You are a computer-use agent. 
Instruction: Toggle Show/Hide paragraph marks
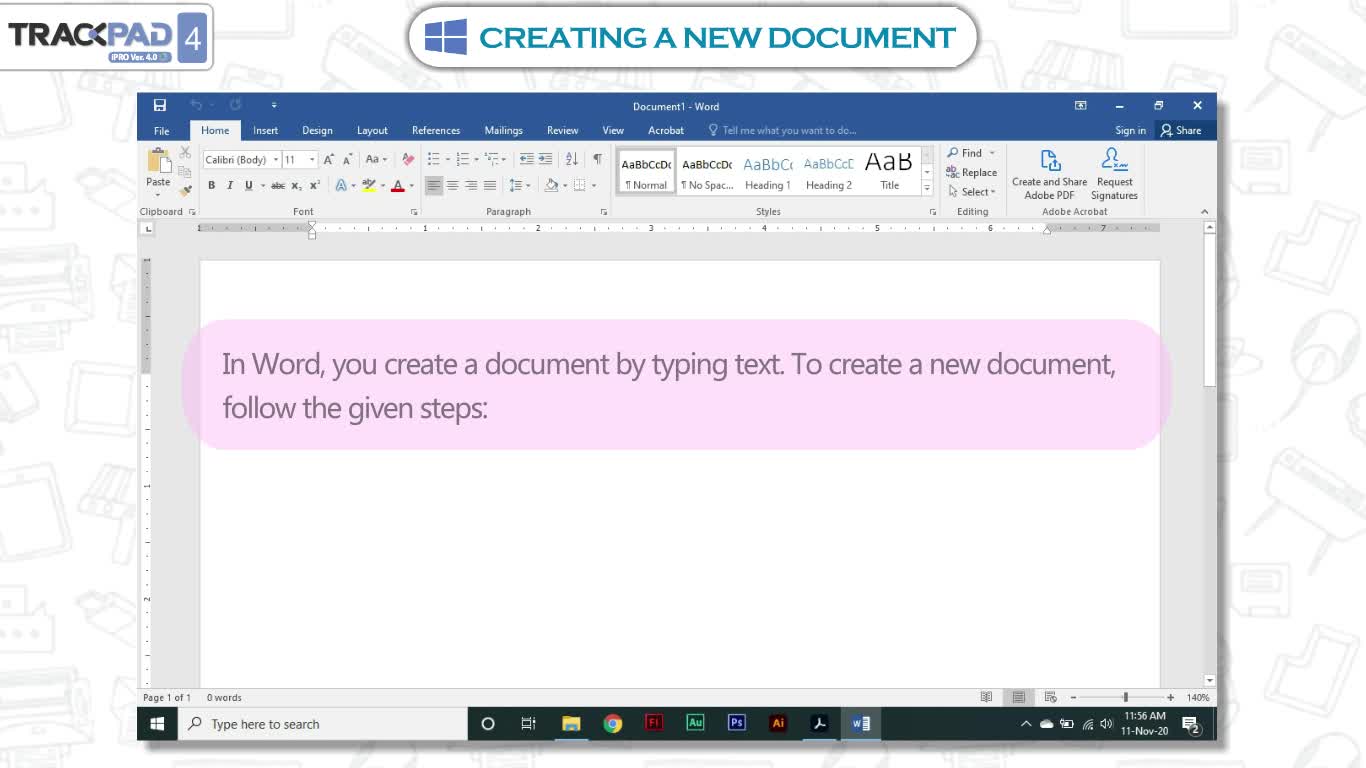597,159
